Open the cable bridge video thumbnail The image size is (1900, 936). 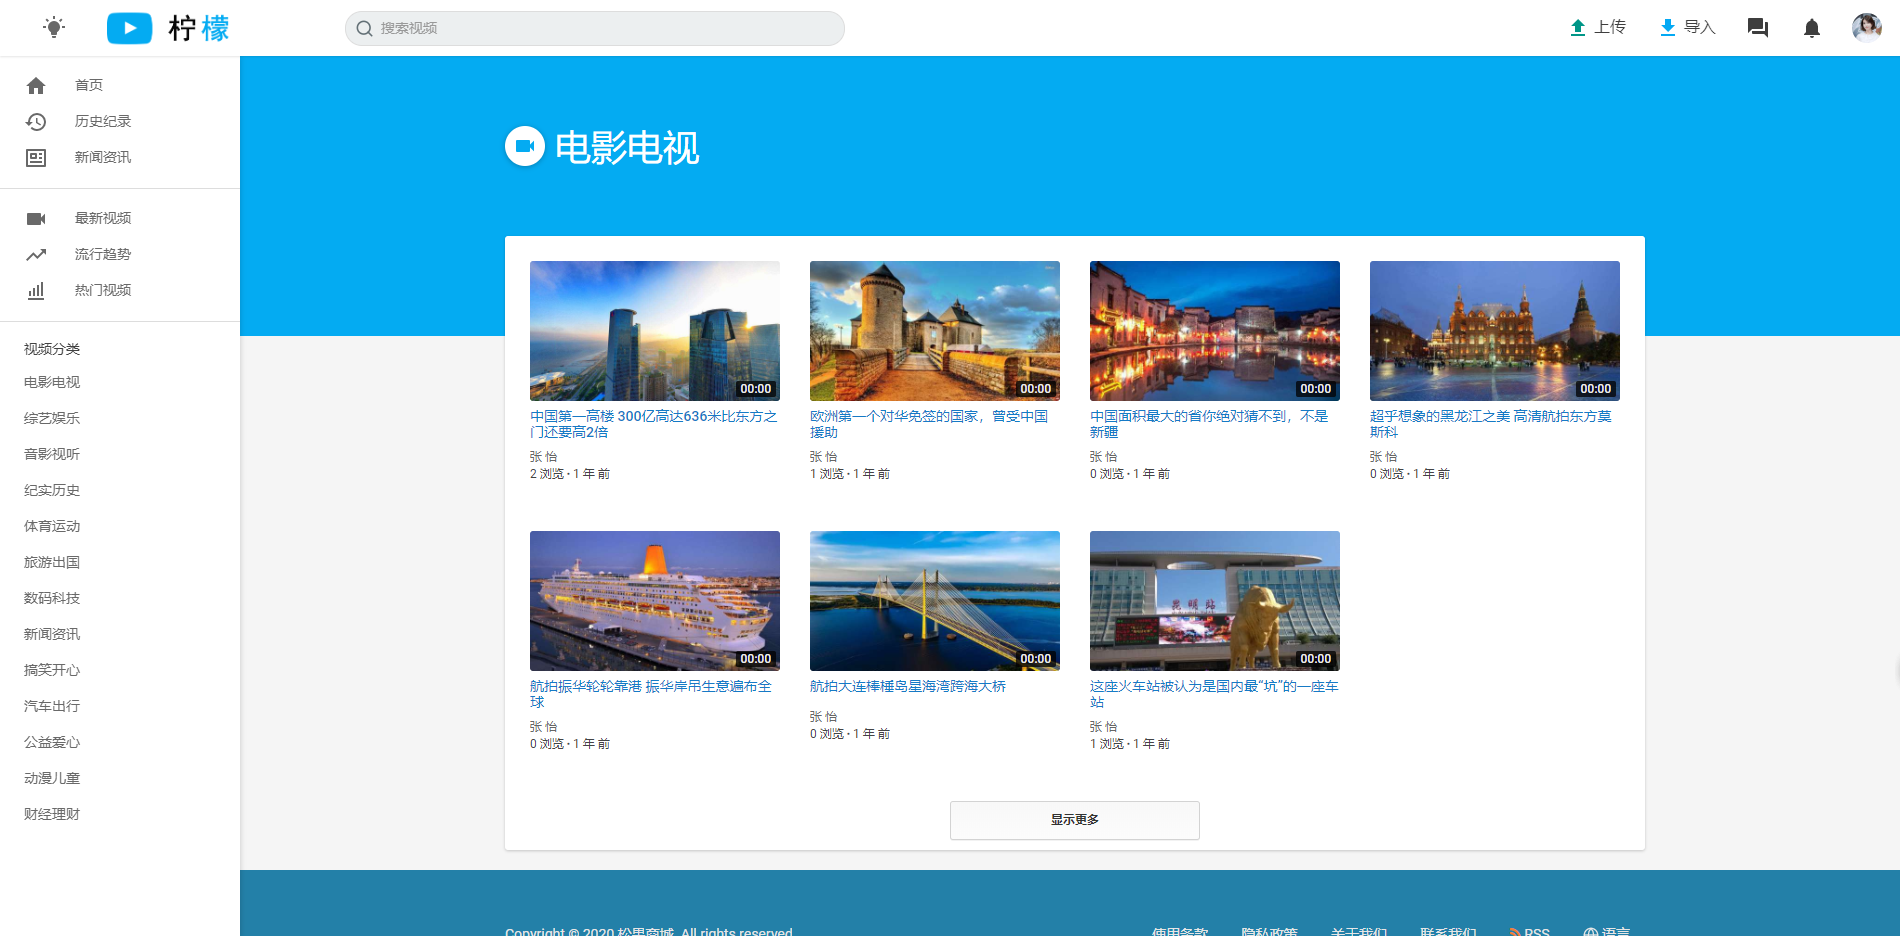tap(934, 600)
